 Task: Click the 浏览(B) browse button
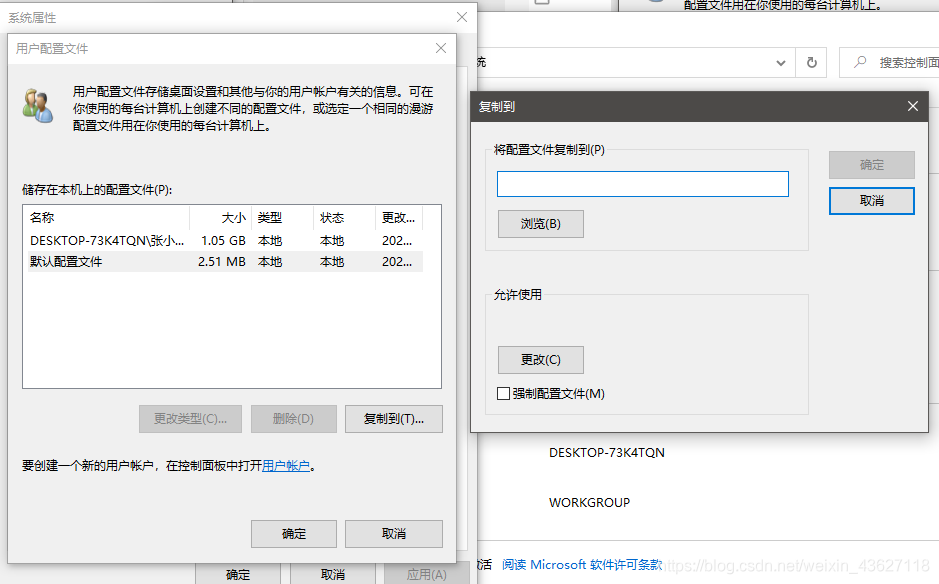click(540, 223)
